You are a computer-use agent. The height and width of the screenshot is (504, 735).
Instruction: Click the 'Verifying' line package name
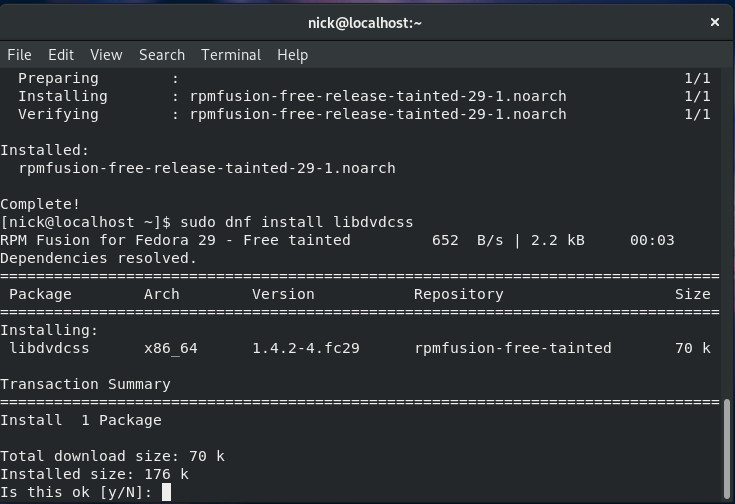378,114
